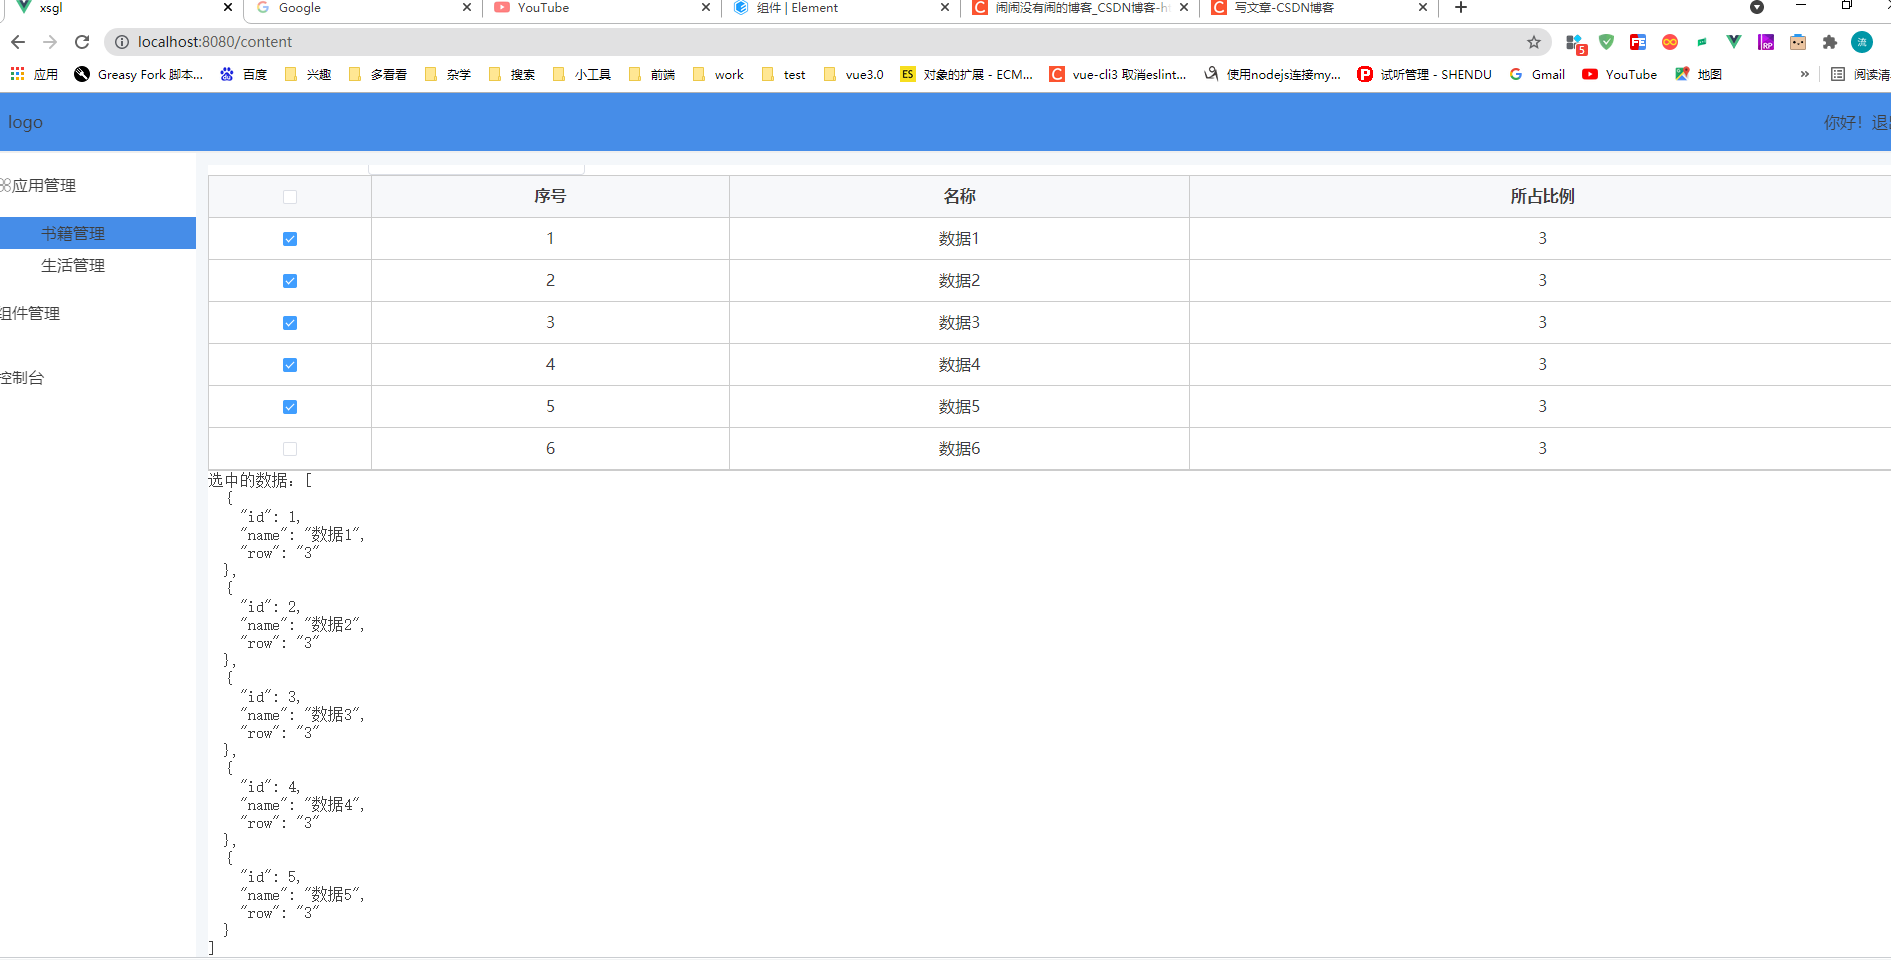Image resolution: width=1891 pixels, height=960 pixels.
Task: Click the Adguard shield extension icon
Action: (x=1606, y=42)
